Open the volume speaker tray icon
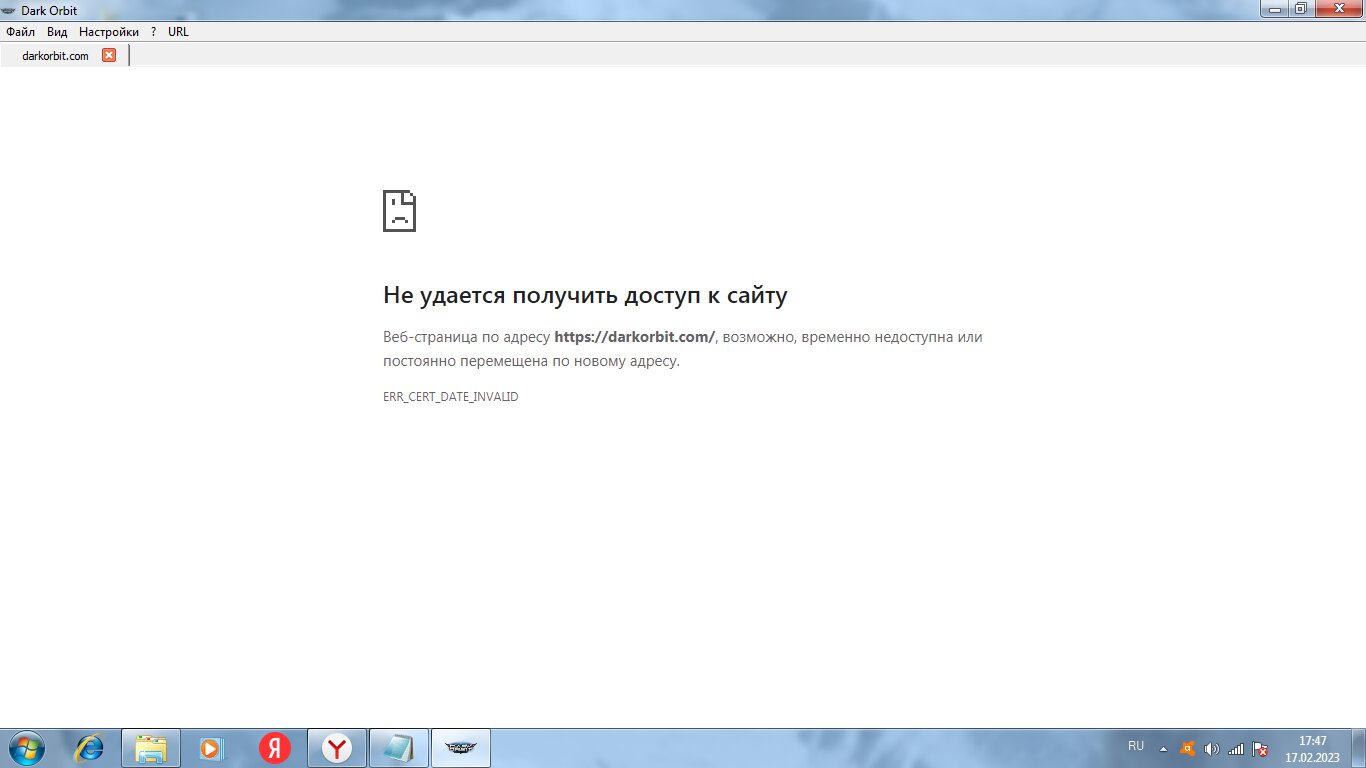Viewport: 1366px width, 768px height. pyautogui.click(x=1212, y=748)
